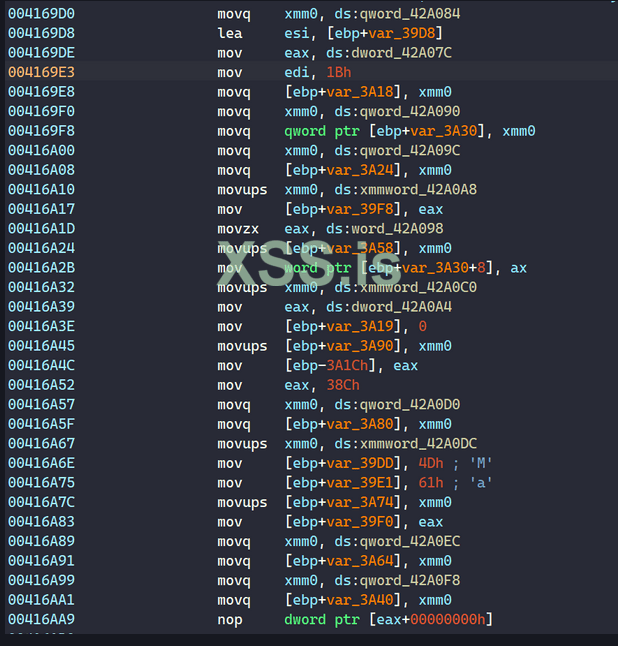Image resolution: width=618 pixels, height=646 pixels.
Task: Select variable var_3A24
Action: [x=360, y=170]
